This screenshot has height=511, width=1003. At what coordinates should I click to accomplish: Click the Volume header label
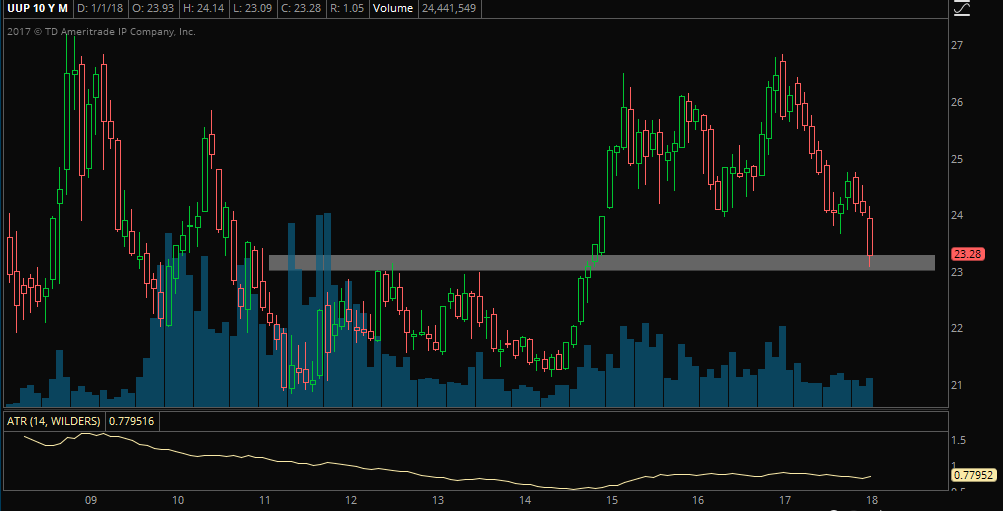(393, 8)
